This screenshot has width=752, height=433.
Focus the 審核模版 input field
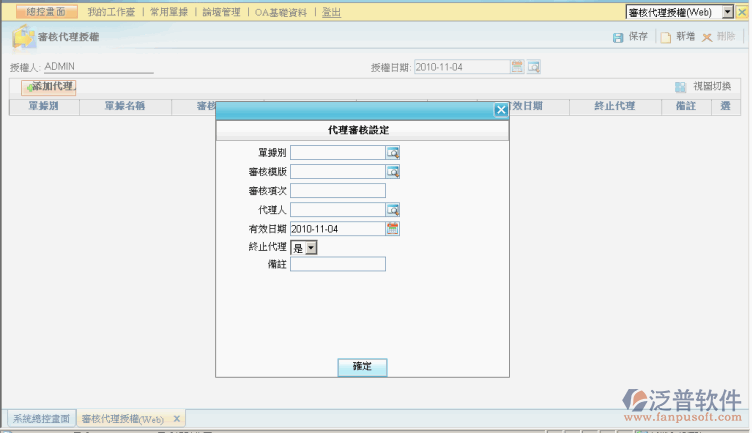pos(338,172)
